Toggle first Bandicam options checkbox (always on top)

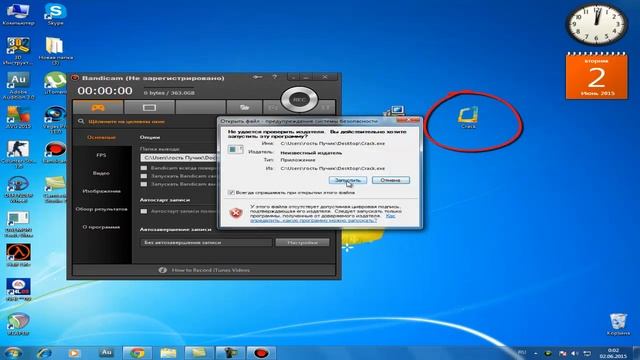[144, 168]
